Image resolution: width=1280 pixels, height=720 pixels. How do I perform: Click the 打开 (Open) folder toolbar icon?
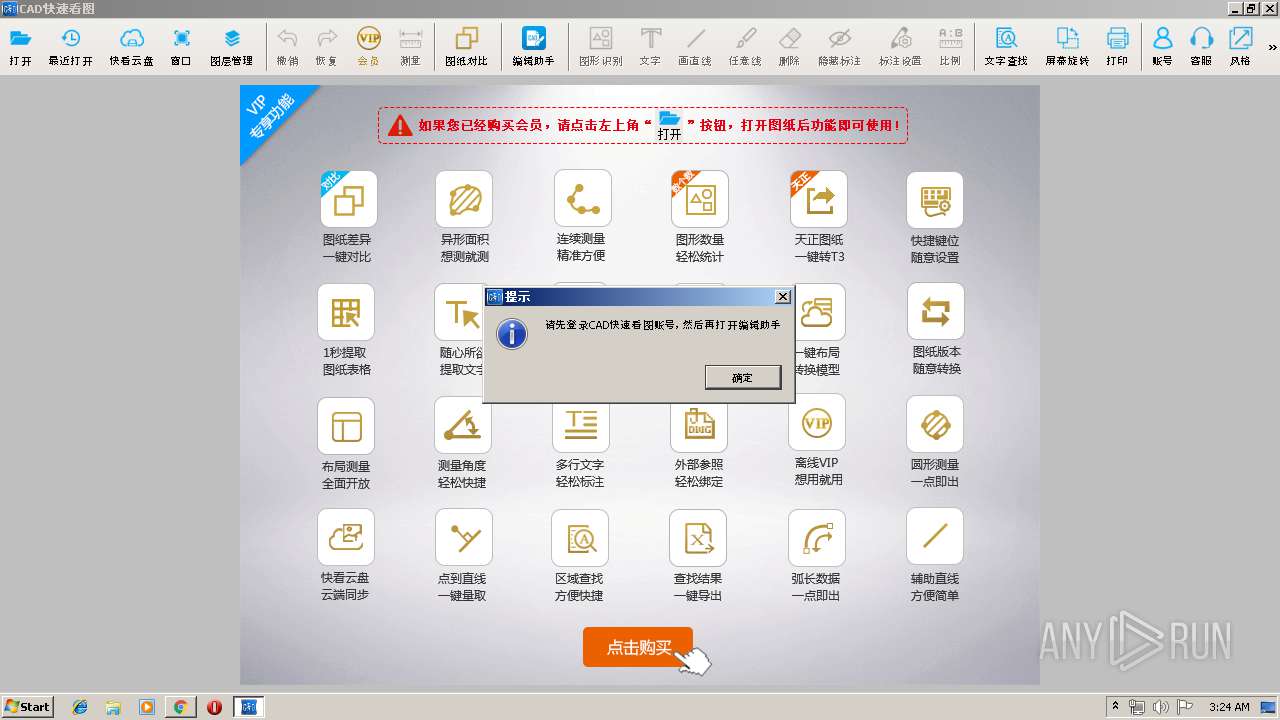[x=20, y=46]
